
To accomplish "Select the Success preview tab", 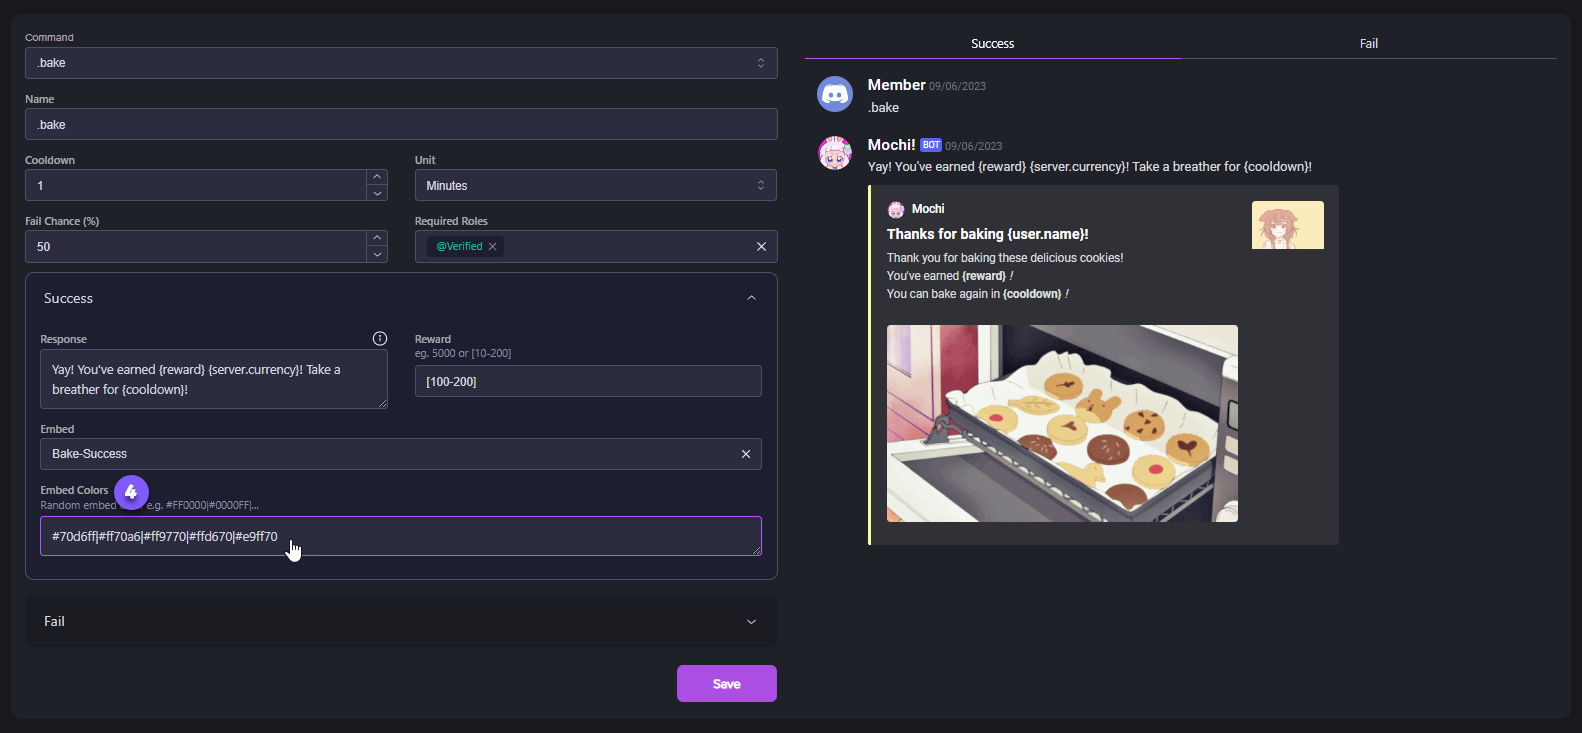I will click(x=992, y=44).
